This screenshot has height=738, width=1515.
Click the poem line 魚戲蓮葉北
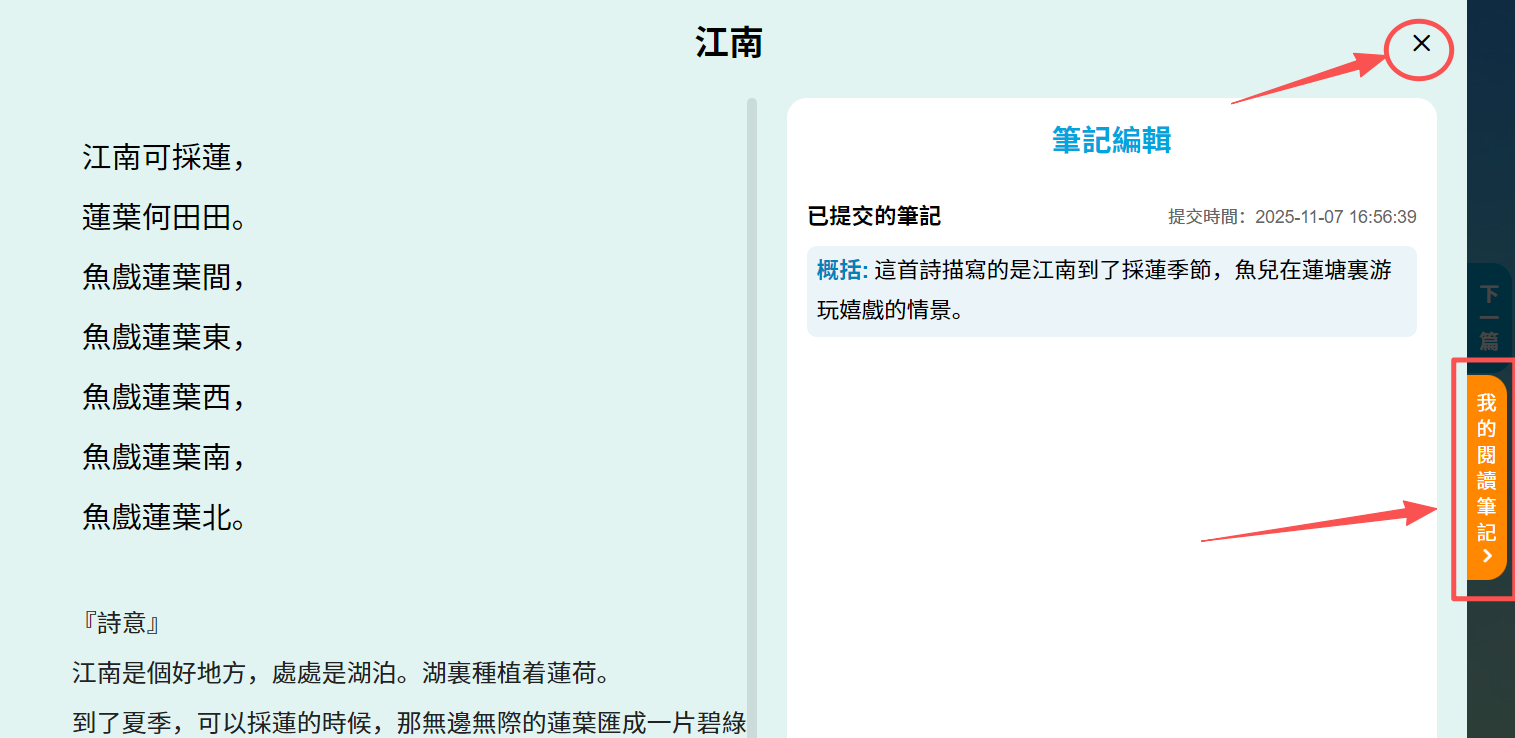click(x=164, y=517)
